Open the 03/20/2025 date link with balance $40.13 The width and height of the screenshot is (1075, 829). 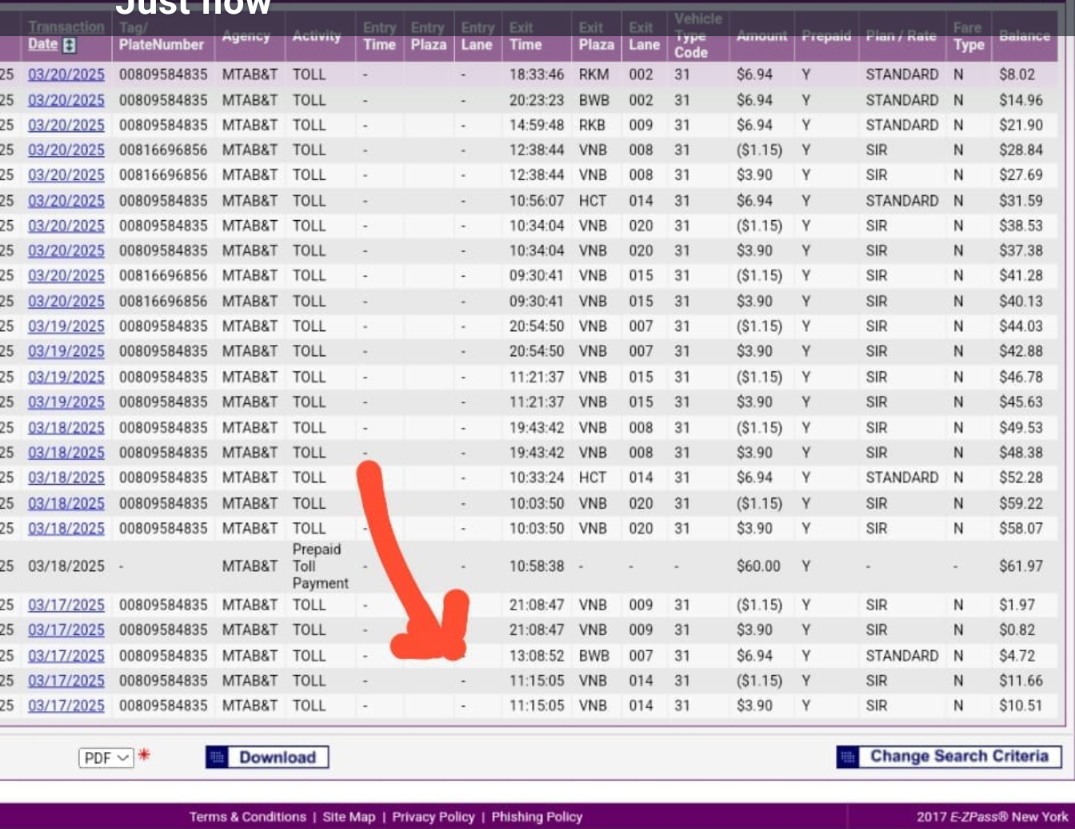(x=67, y=301)
